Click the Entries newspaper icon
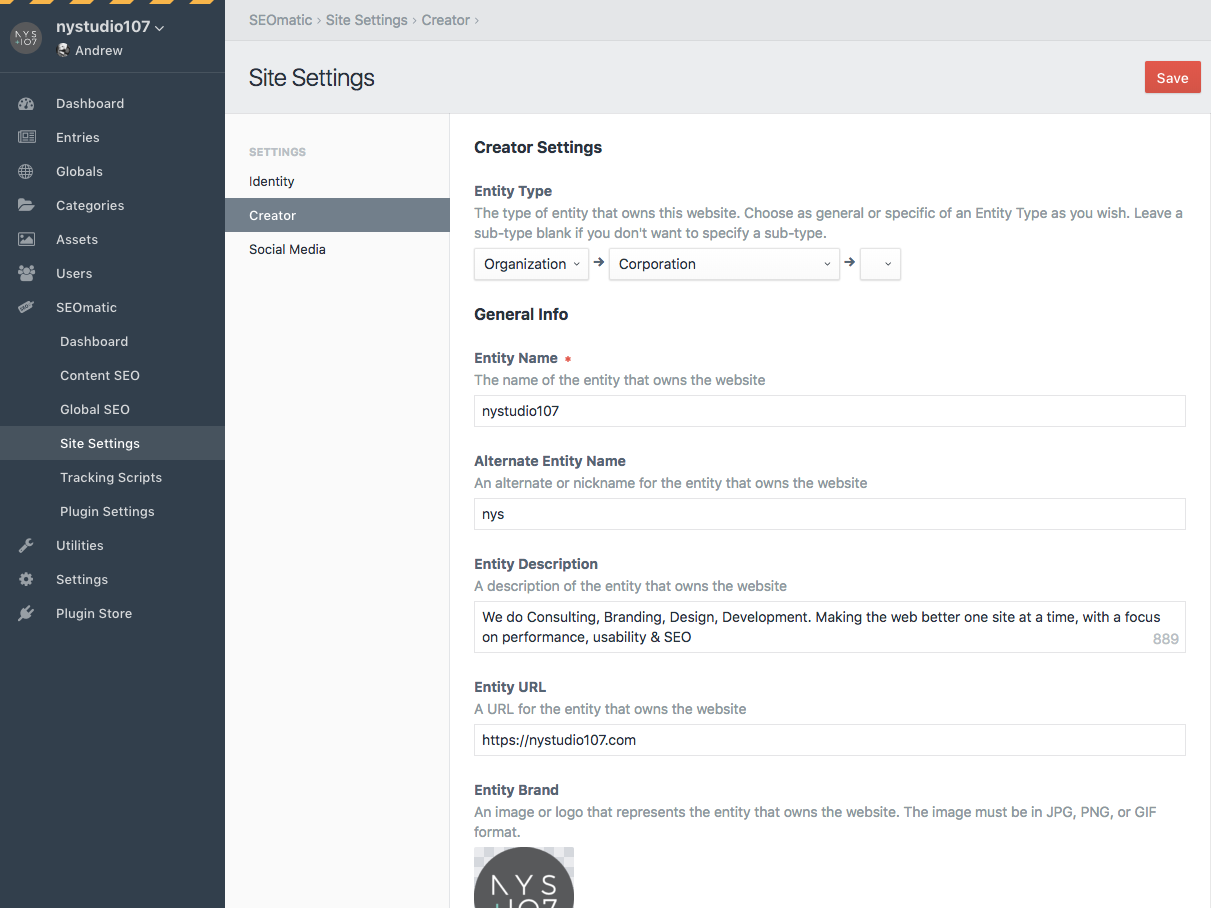The width and height of the screenshot is (1211, 908). click(x=26, y=137)
